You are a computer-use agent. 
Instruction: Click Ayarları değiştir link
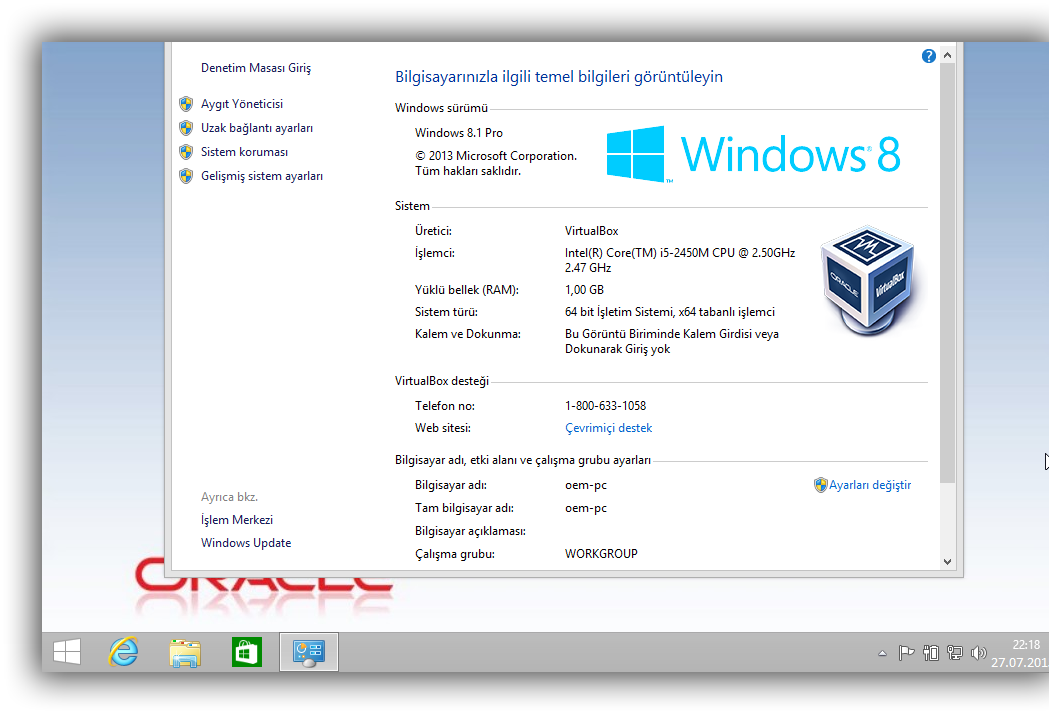(x=870, y=485)
